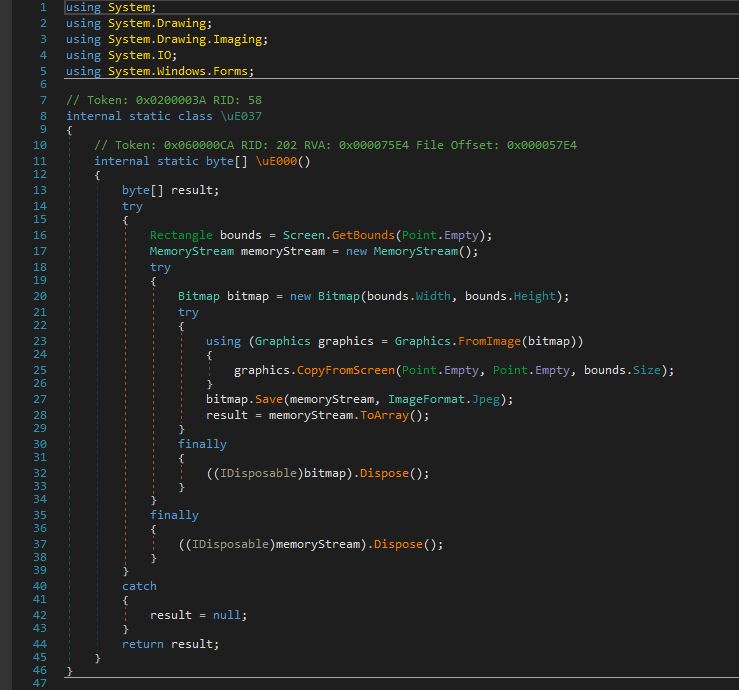Click the \uE037 class name
Screen dimensions: 739x690
coord(241,116)
